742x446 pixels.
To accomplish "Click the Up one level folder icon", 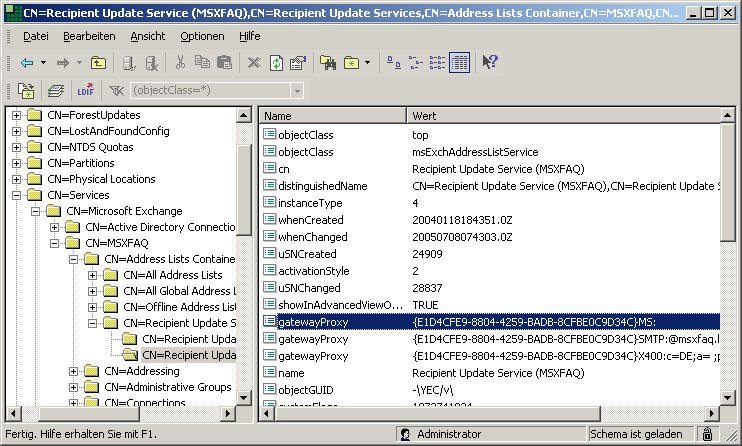I will click(98, 62).
